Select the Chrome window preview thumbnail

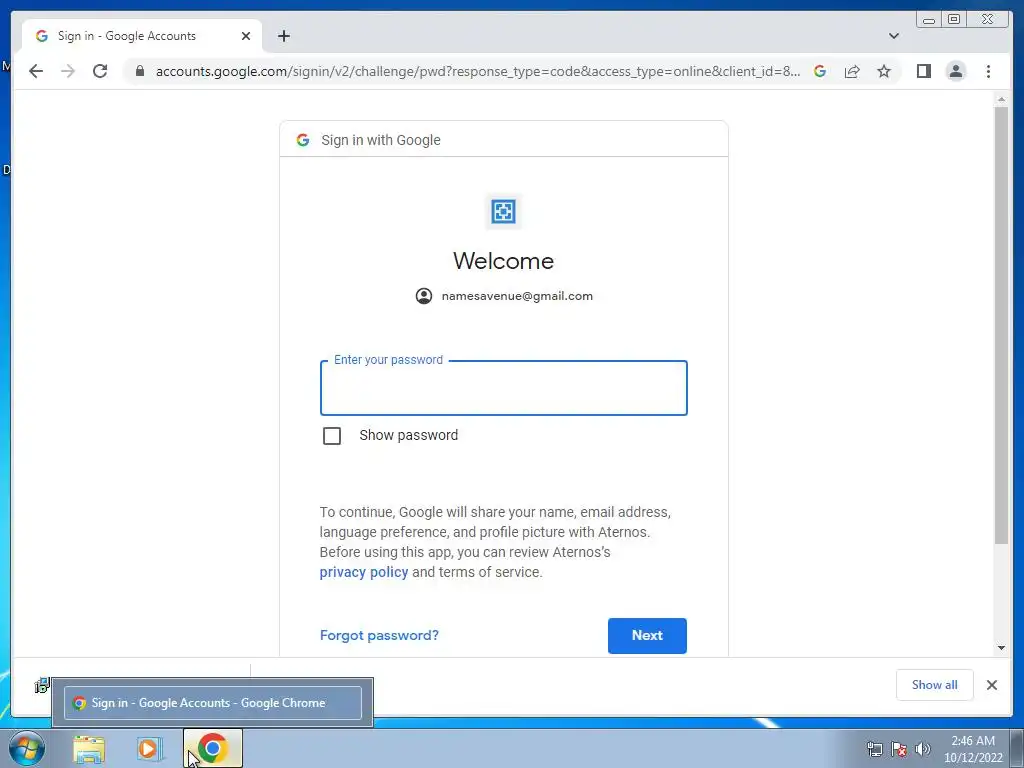coord(213,703)
